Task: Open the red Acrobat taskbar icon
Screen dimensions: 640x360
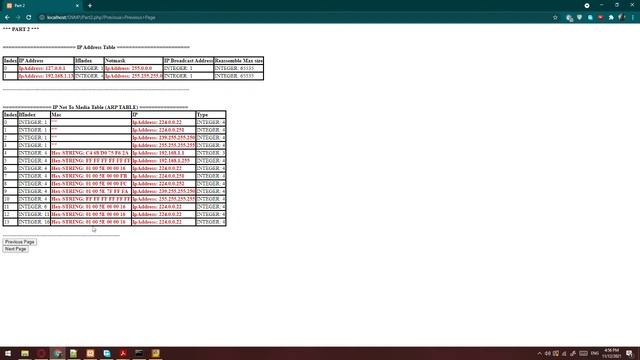Action: pyautogui.click(x=123, y=353)
